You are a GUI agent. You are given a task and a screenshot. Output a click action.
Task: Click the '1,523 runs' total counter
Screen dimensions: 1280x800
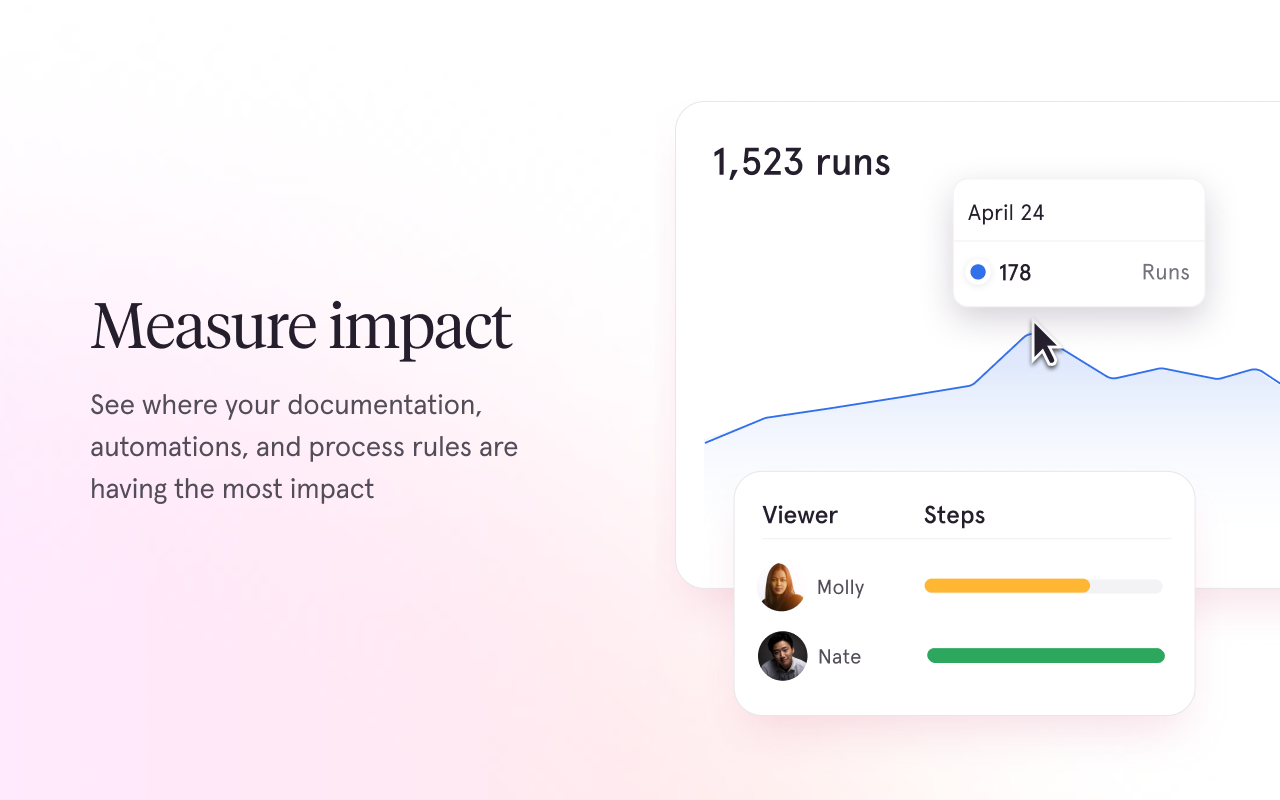click(801, 162)
